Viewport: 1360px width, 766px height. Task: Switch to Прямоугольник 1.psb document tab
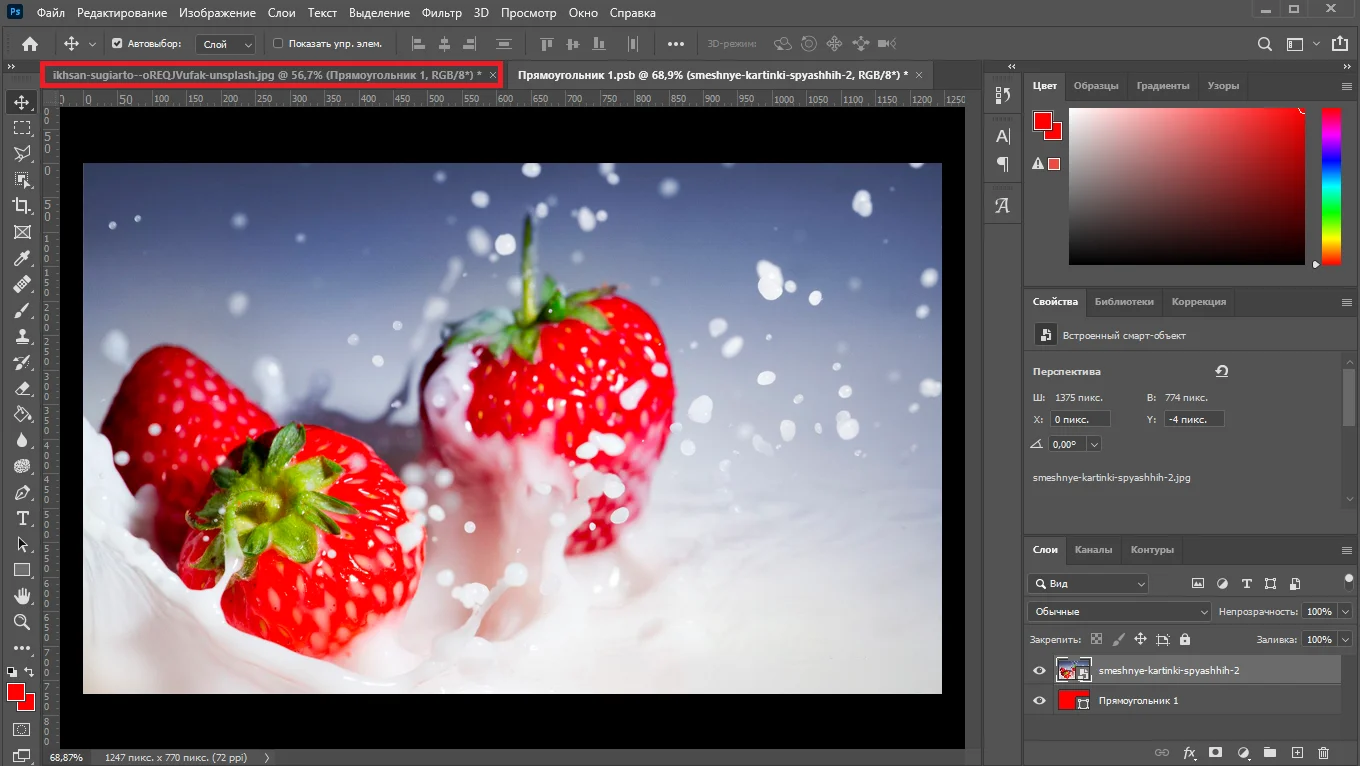coord(712,75)
